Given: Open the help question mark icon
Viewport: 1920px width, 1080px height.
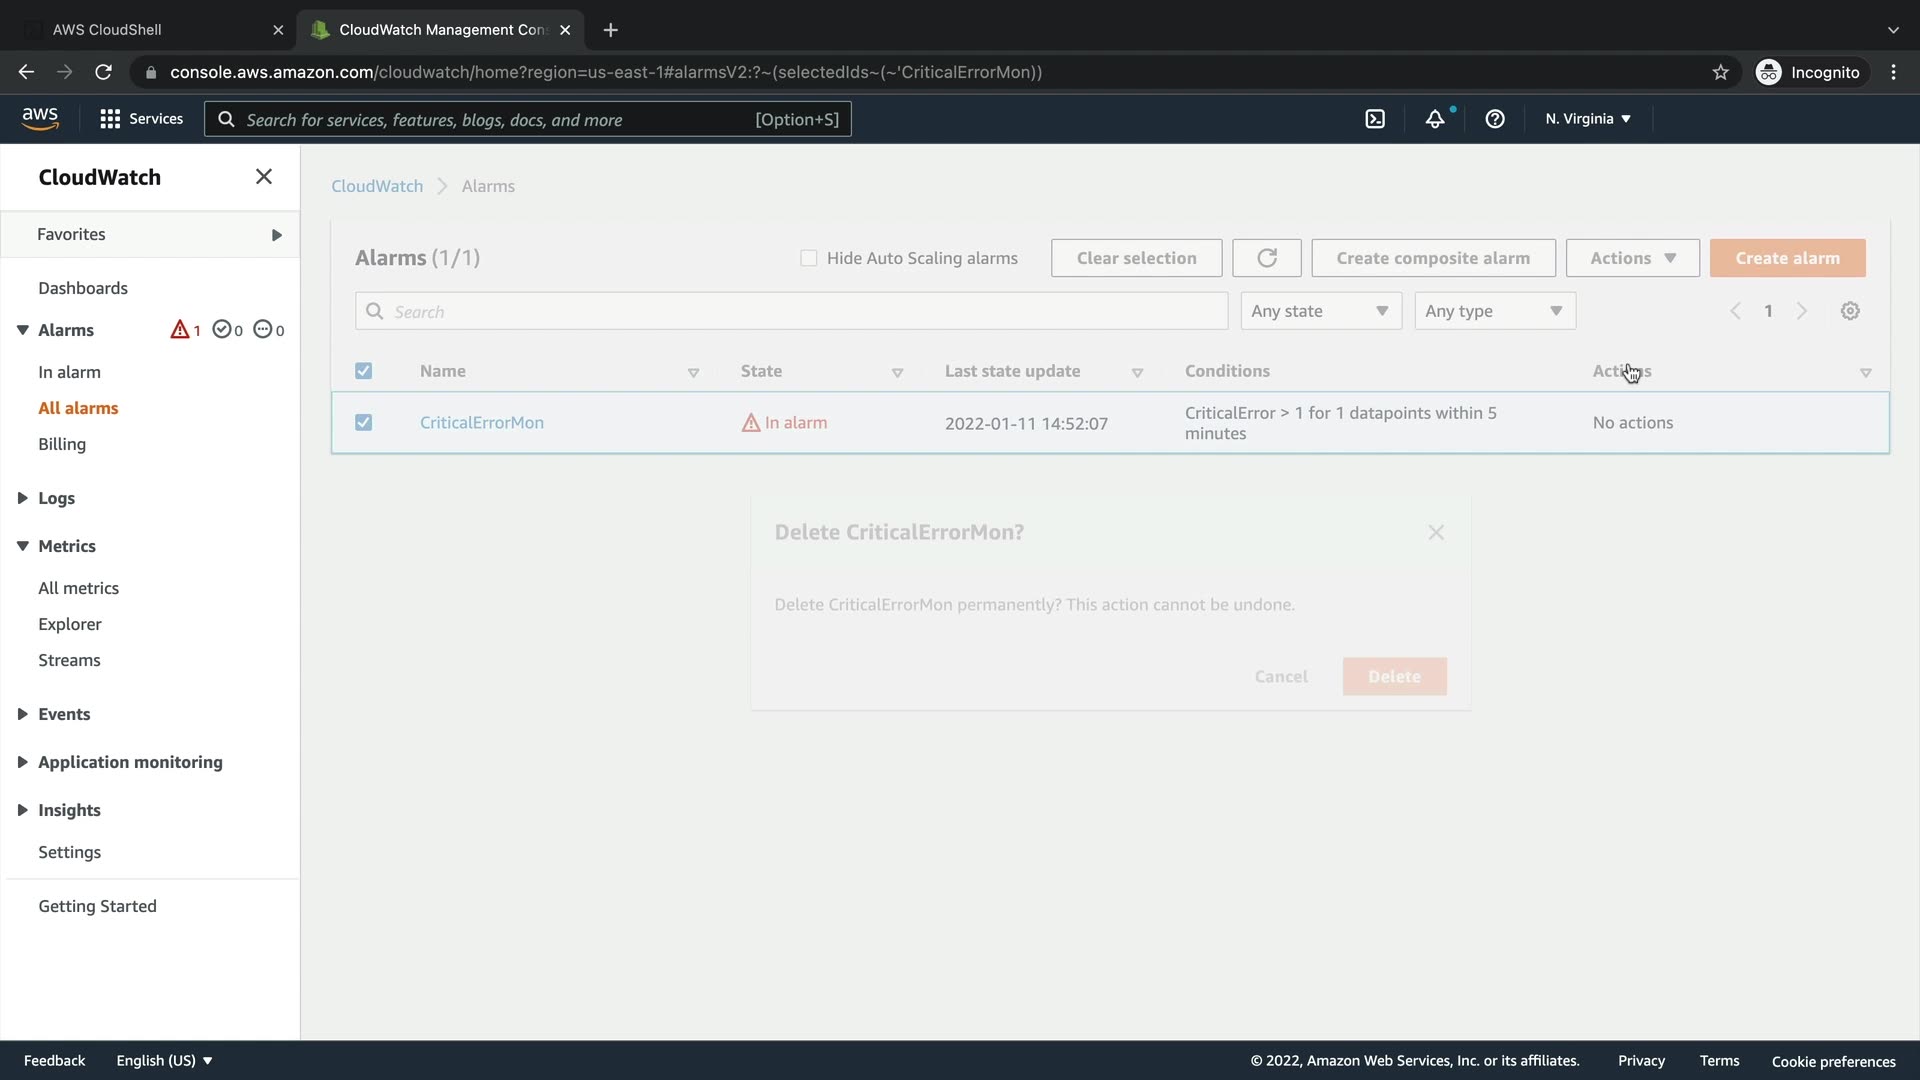Looking at the screenshot, I should pos(1495,119).
